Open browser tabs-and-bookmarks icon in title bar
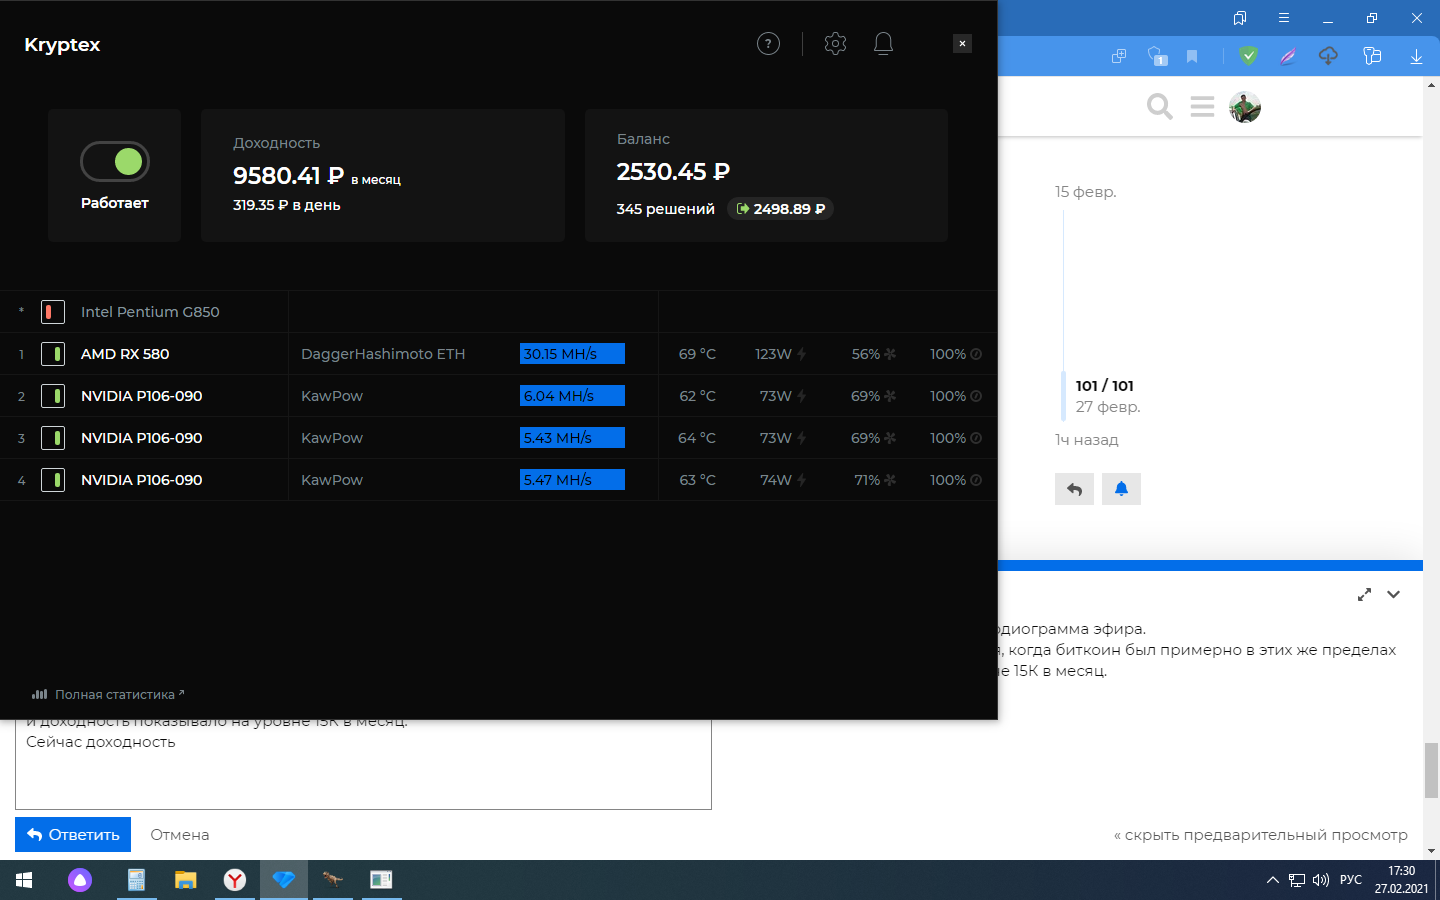Image resolution: width=1440 pixels, height=900 pixels. coord(1240,18)
